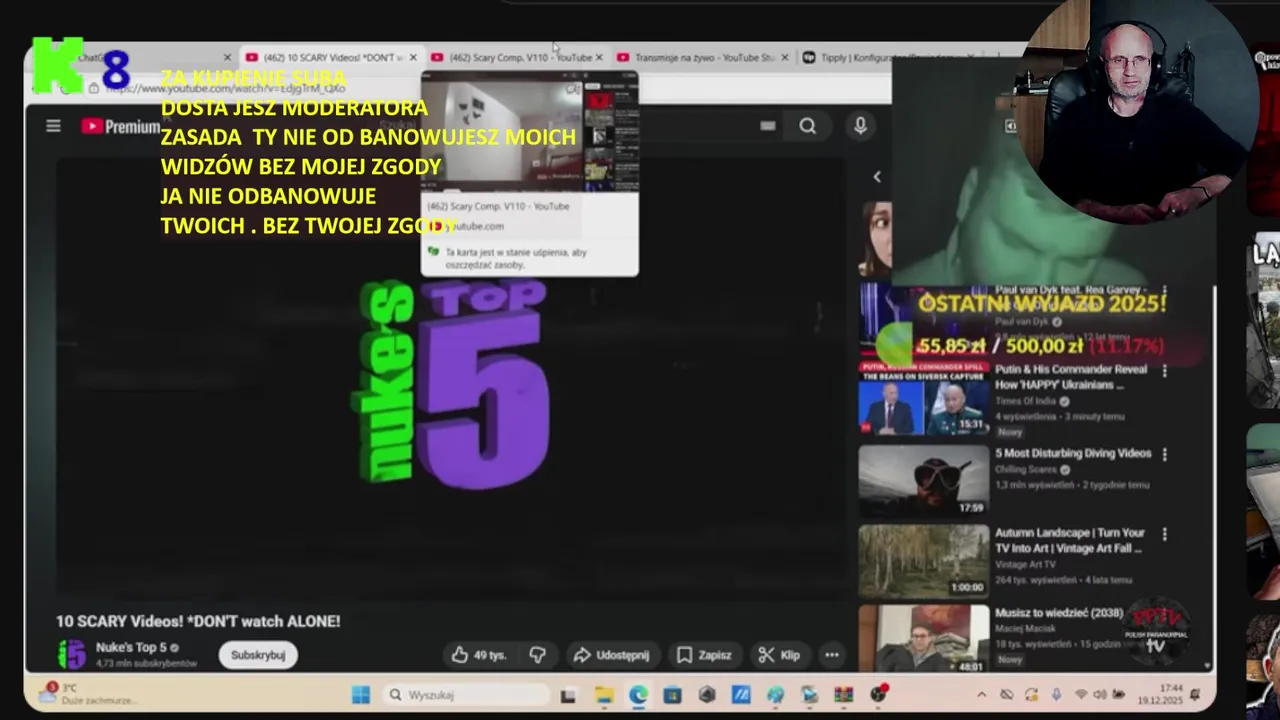Click the browser address bar URL
1280x720 pixels.
pyautogui.click(x=225, y=88)
